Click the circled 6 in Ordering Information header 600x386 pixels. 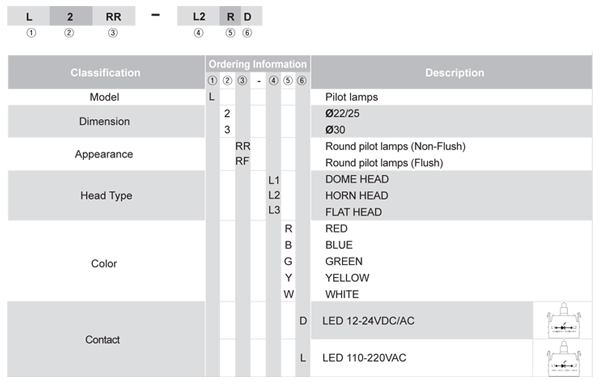click(302, 80)
